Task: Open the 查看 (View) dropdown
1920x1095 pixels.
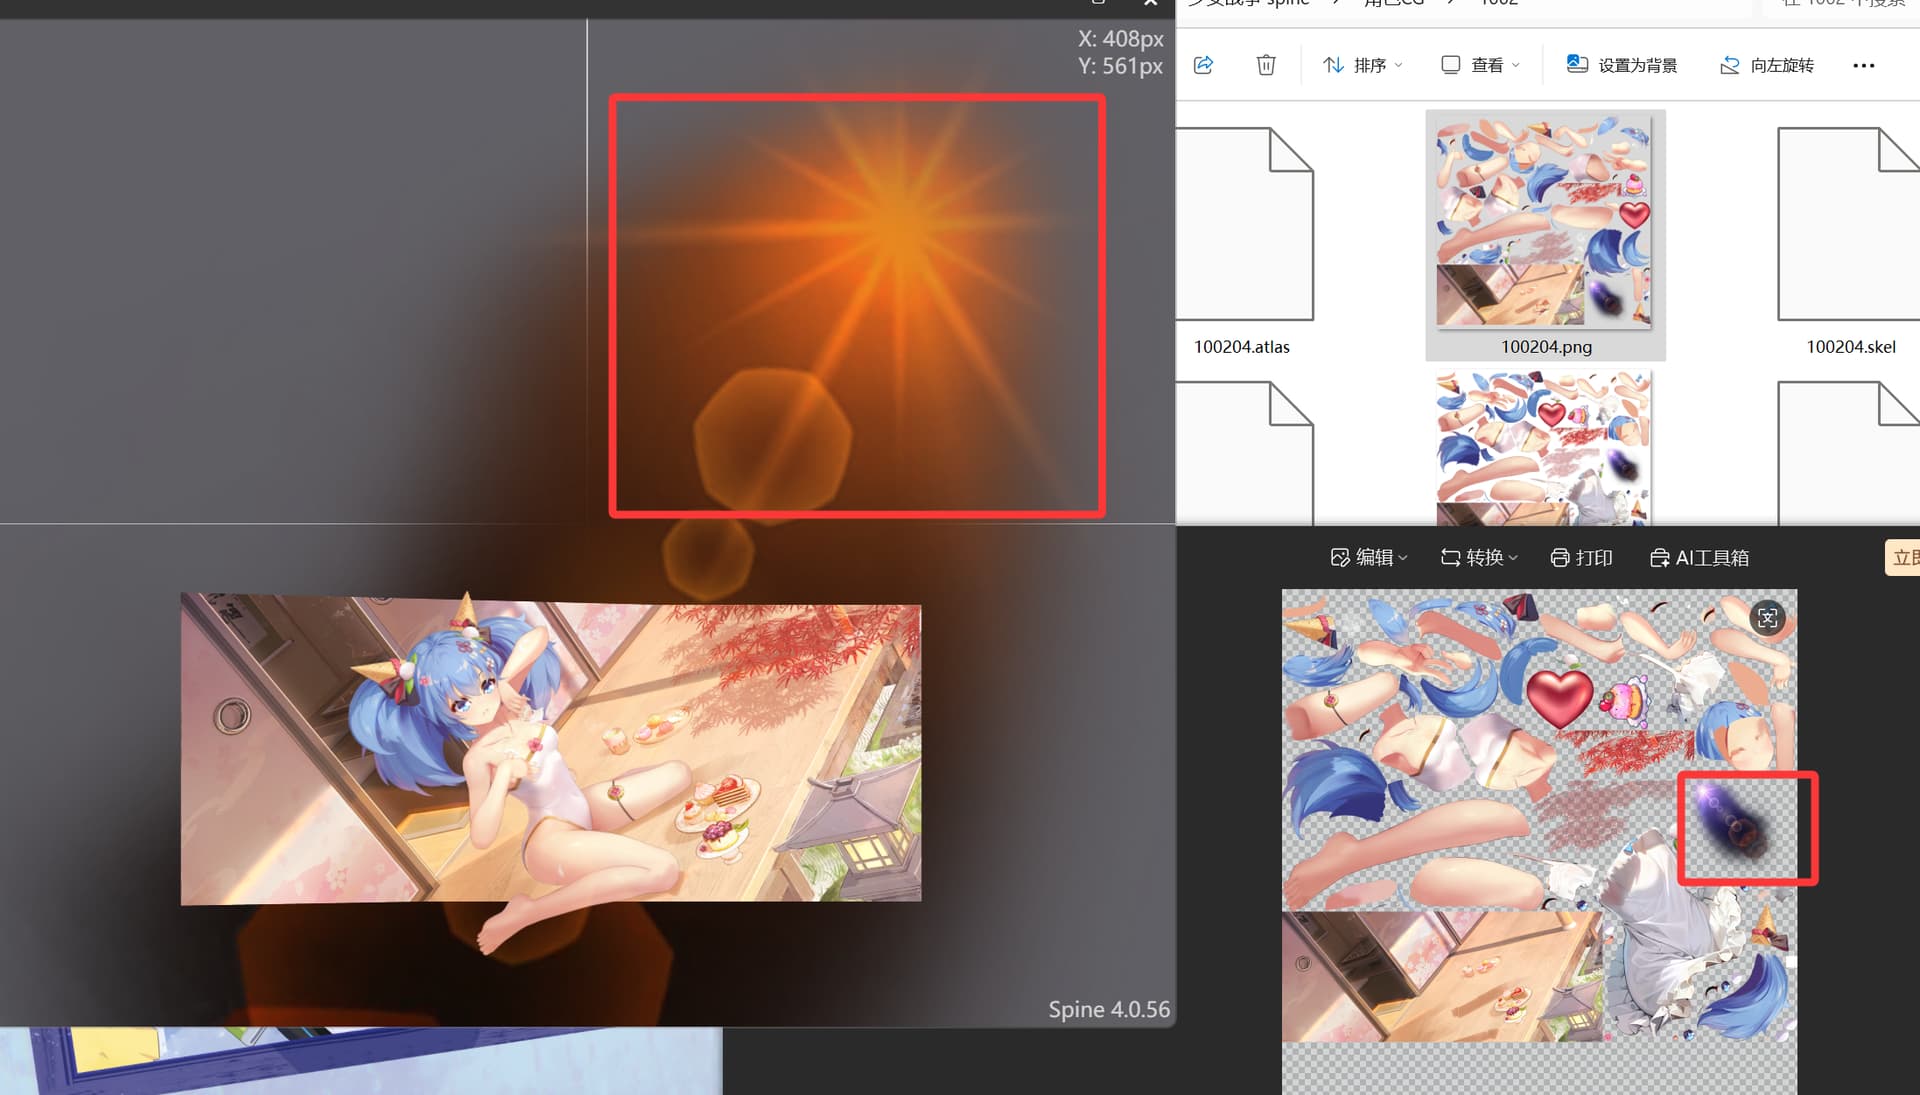Action: (1480, 65)
